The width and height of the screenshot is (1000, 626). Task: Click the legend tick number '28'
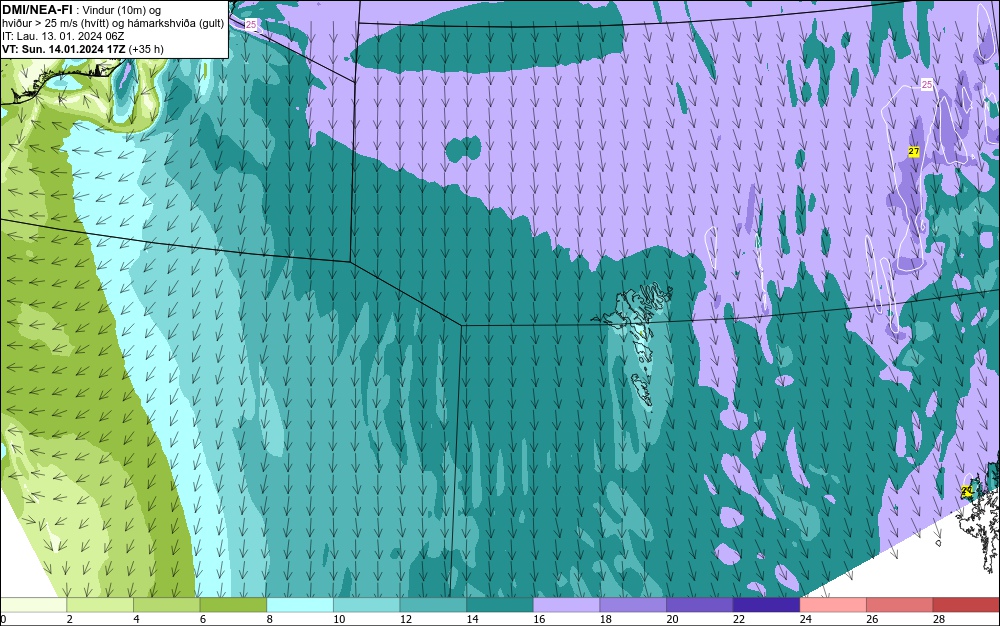tap(939, 619)
